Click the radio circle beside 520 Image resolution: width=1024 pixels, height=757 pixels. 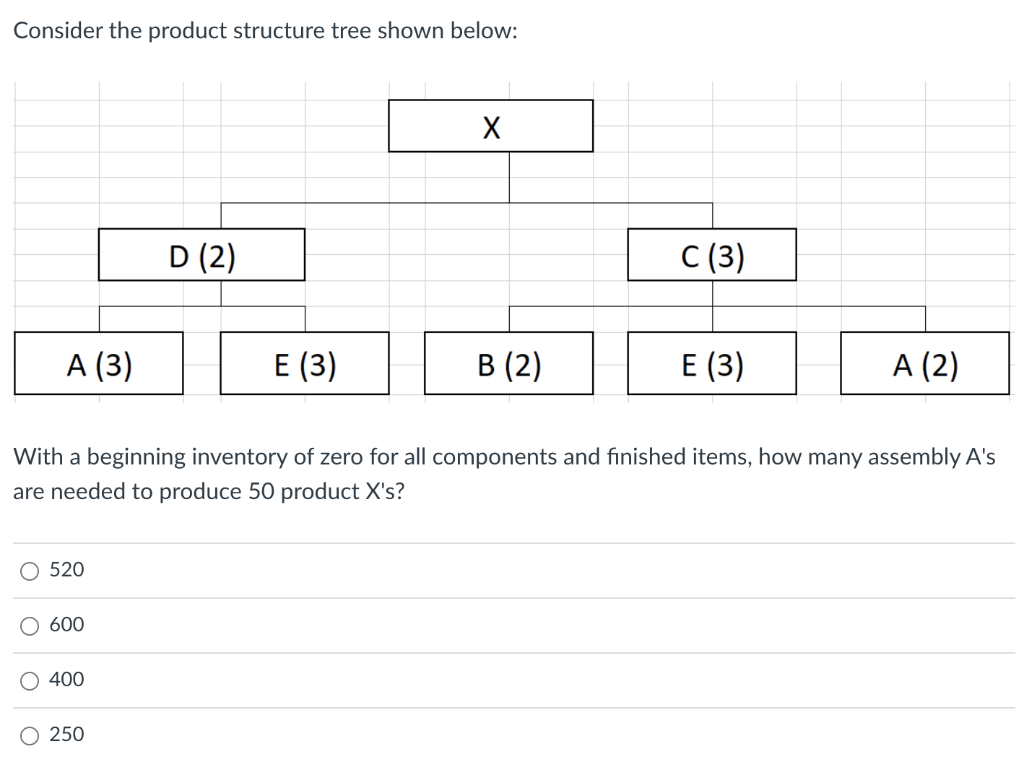(29, 569)
